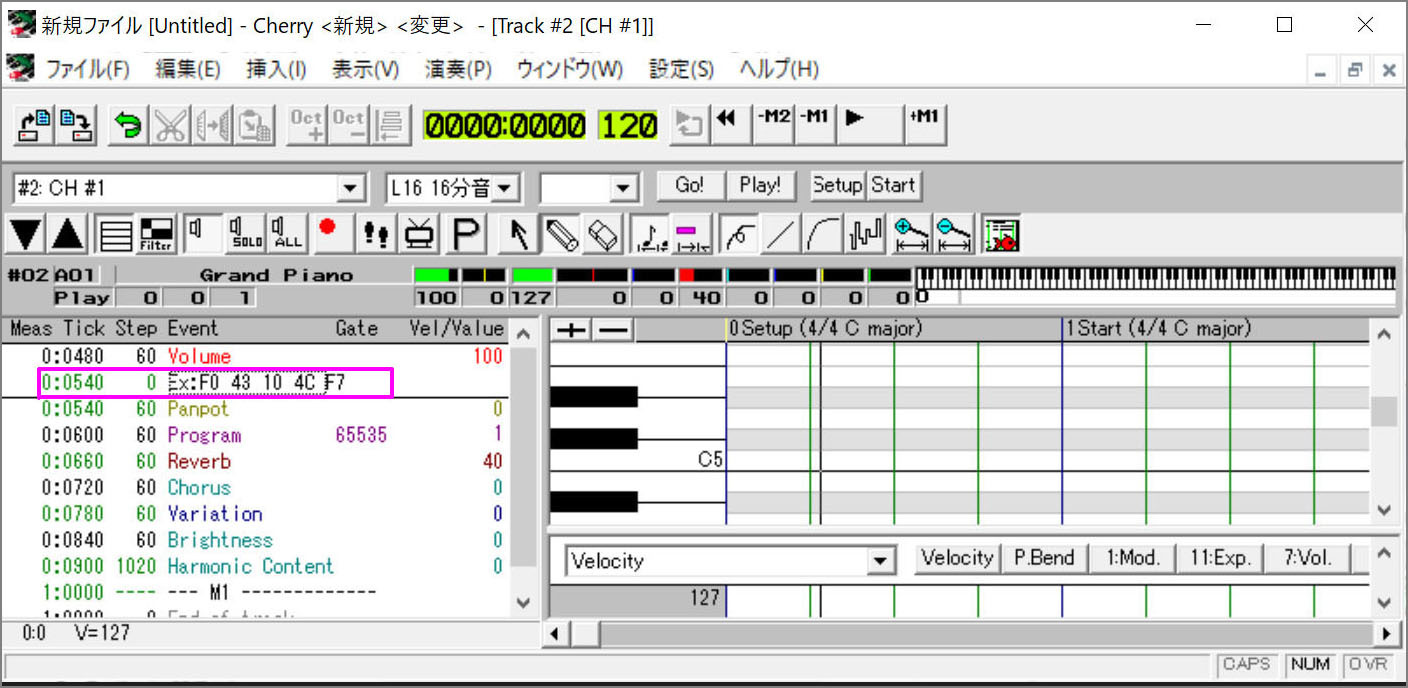The height and width of the screenshot is (688, 1408).
Task: Click the event list scrollbar down arrow
Action: coord(522,602)
